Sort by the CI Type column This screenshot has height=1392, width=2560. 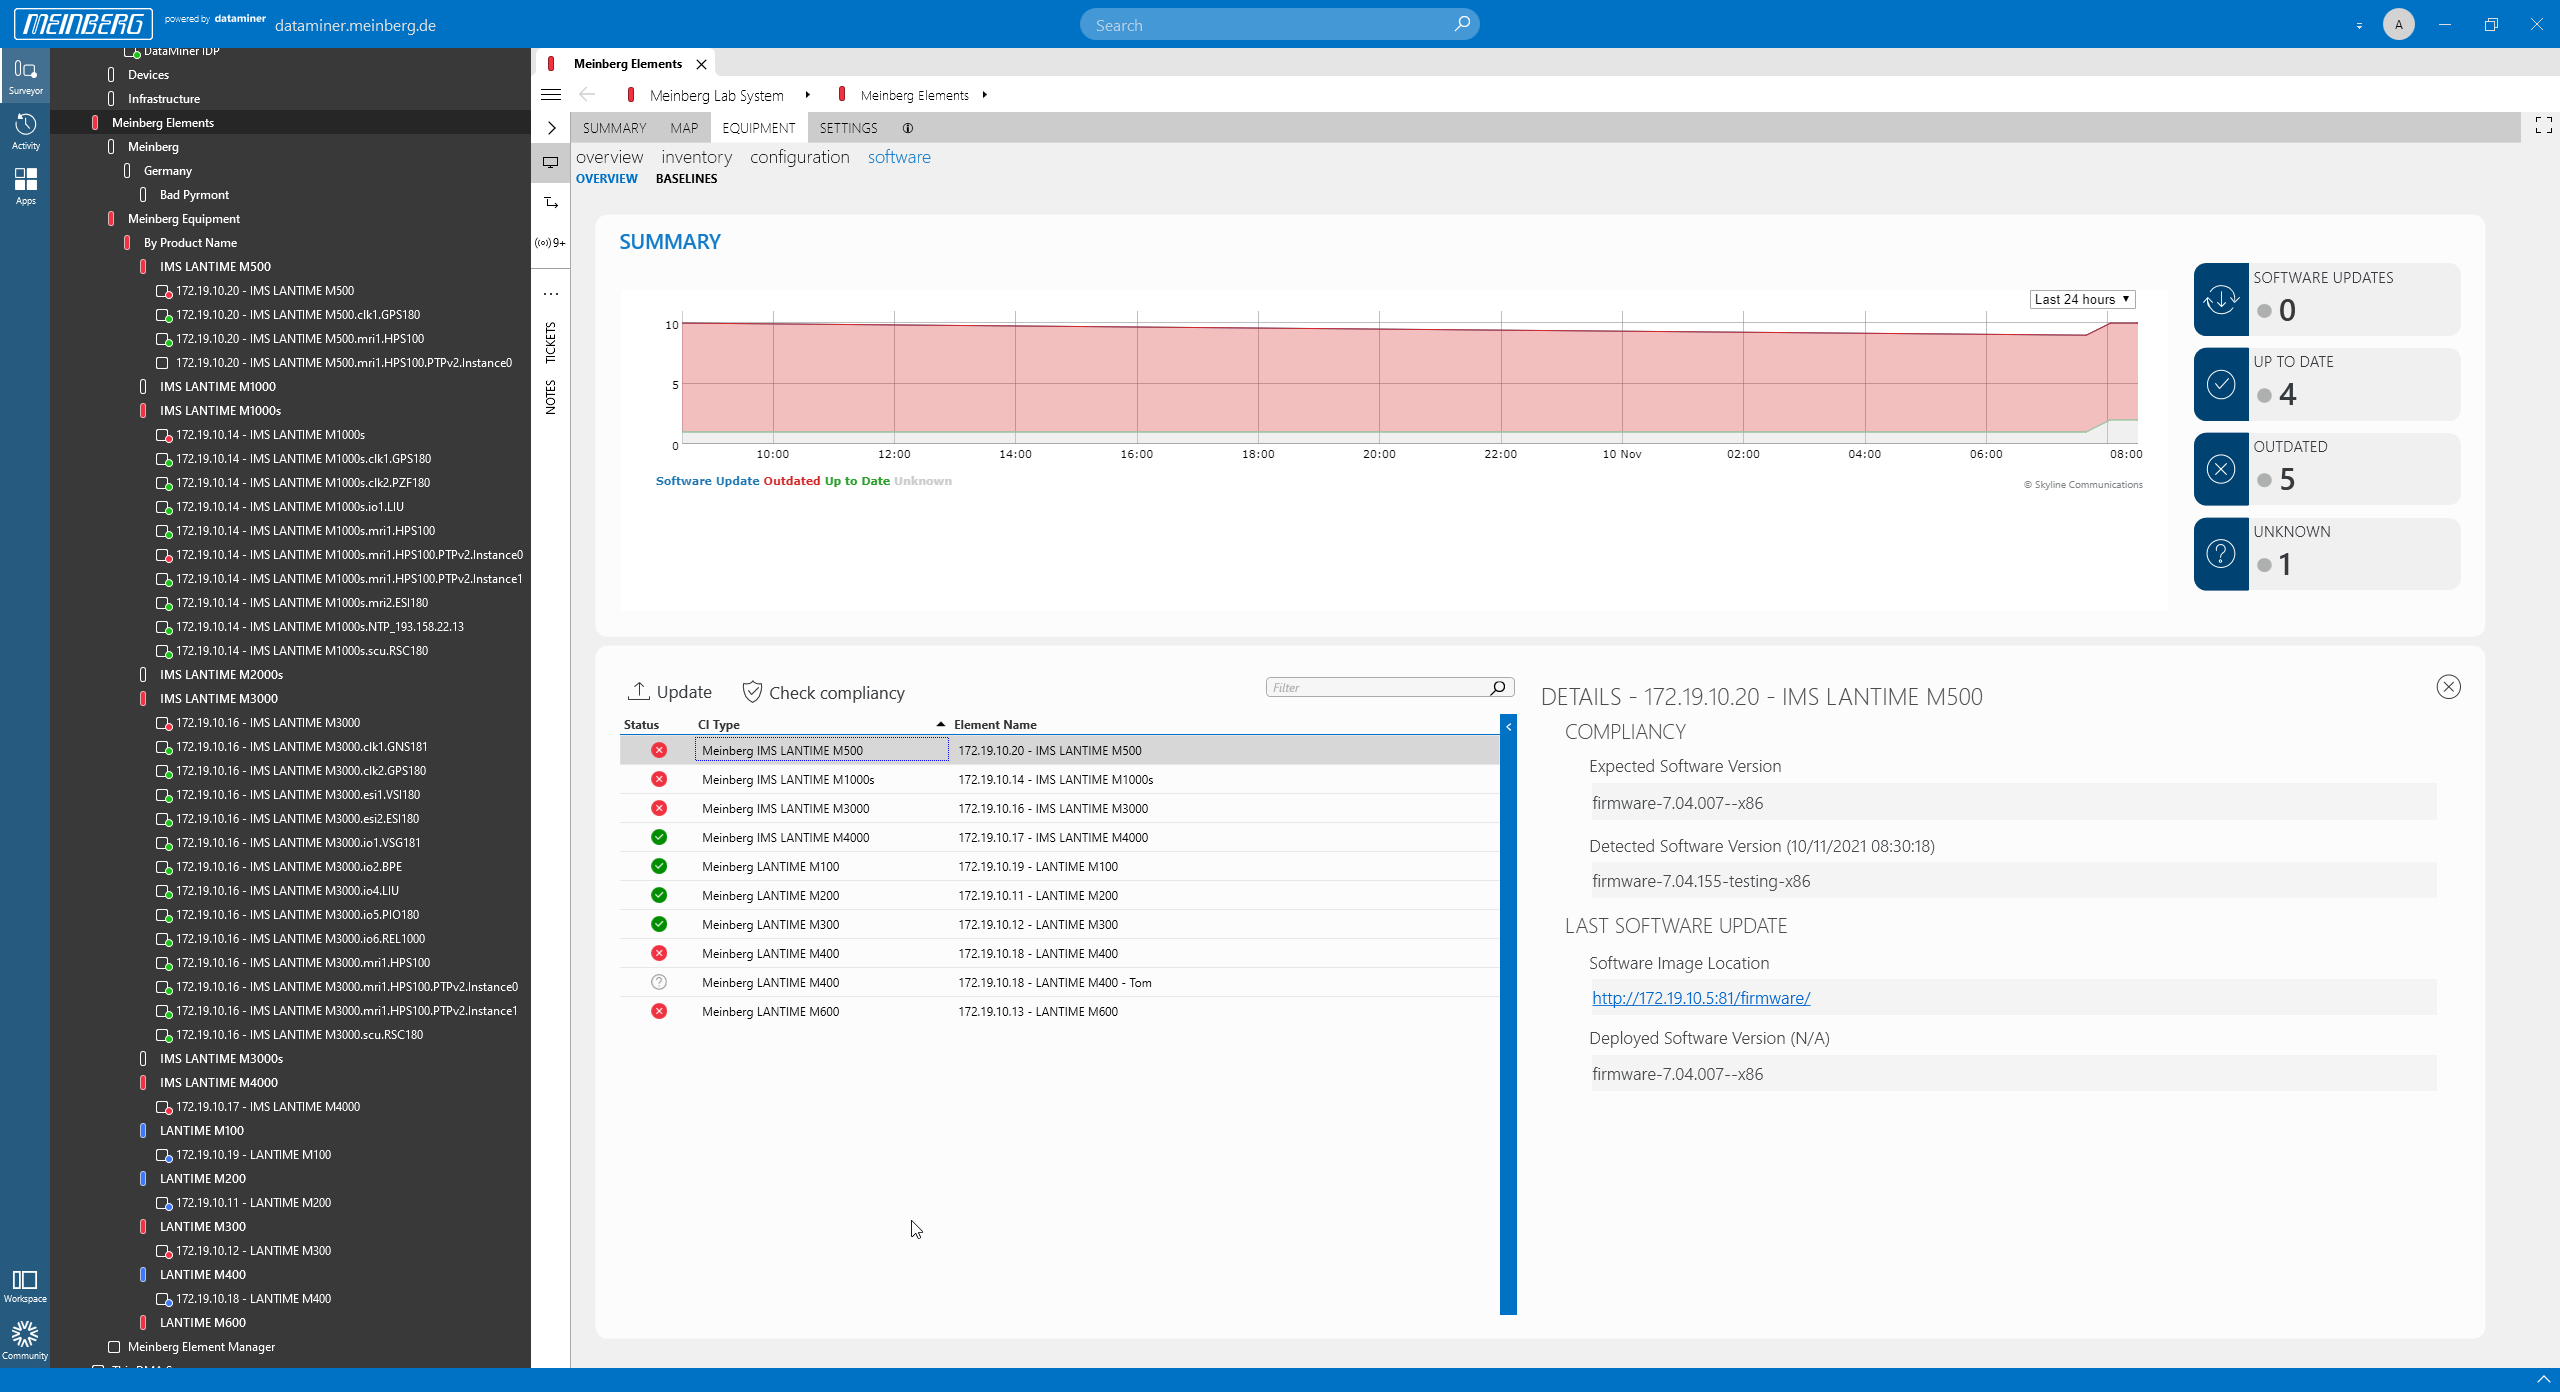pos(719,725)
